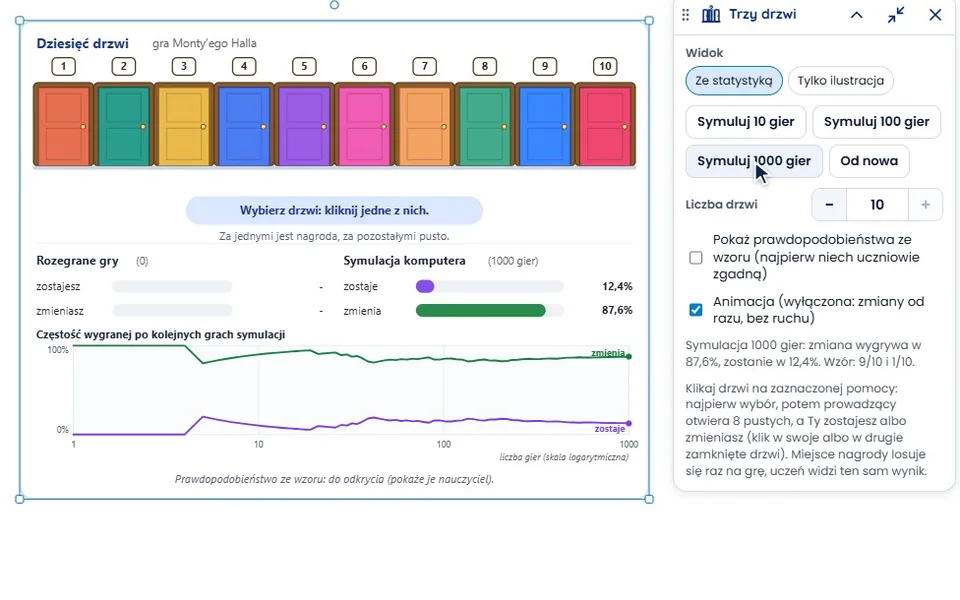Select the pink door number 6
The height and width of the screenshot is (600, 960).
364,125
